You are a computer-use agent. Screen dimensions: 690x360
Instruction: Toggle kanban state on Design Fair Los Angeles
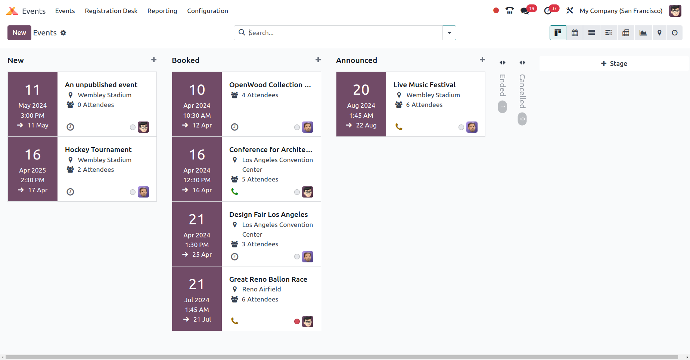tap(297, 257)
